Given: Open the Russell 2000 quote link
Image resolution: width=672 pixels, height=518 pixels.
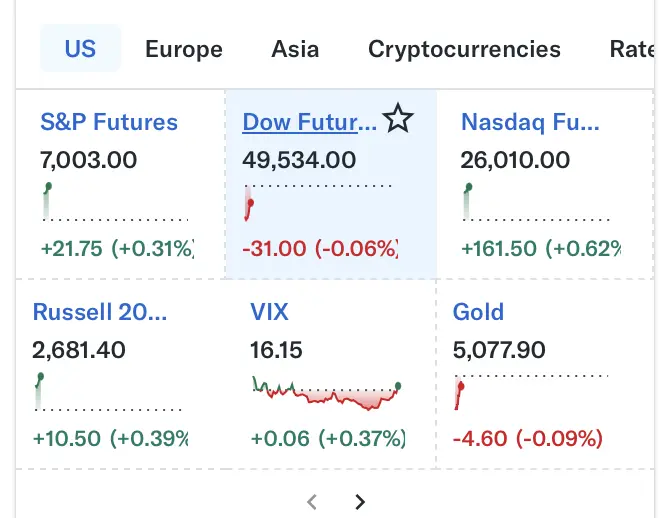Looking at the screenshot, I should tap(100, 311).
